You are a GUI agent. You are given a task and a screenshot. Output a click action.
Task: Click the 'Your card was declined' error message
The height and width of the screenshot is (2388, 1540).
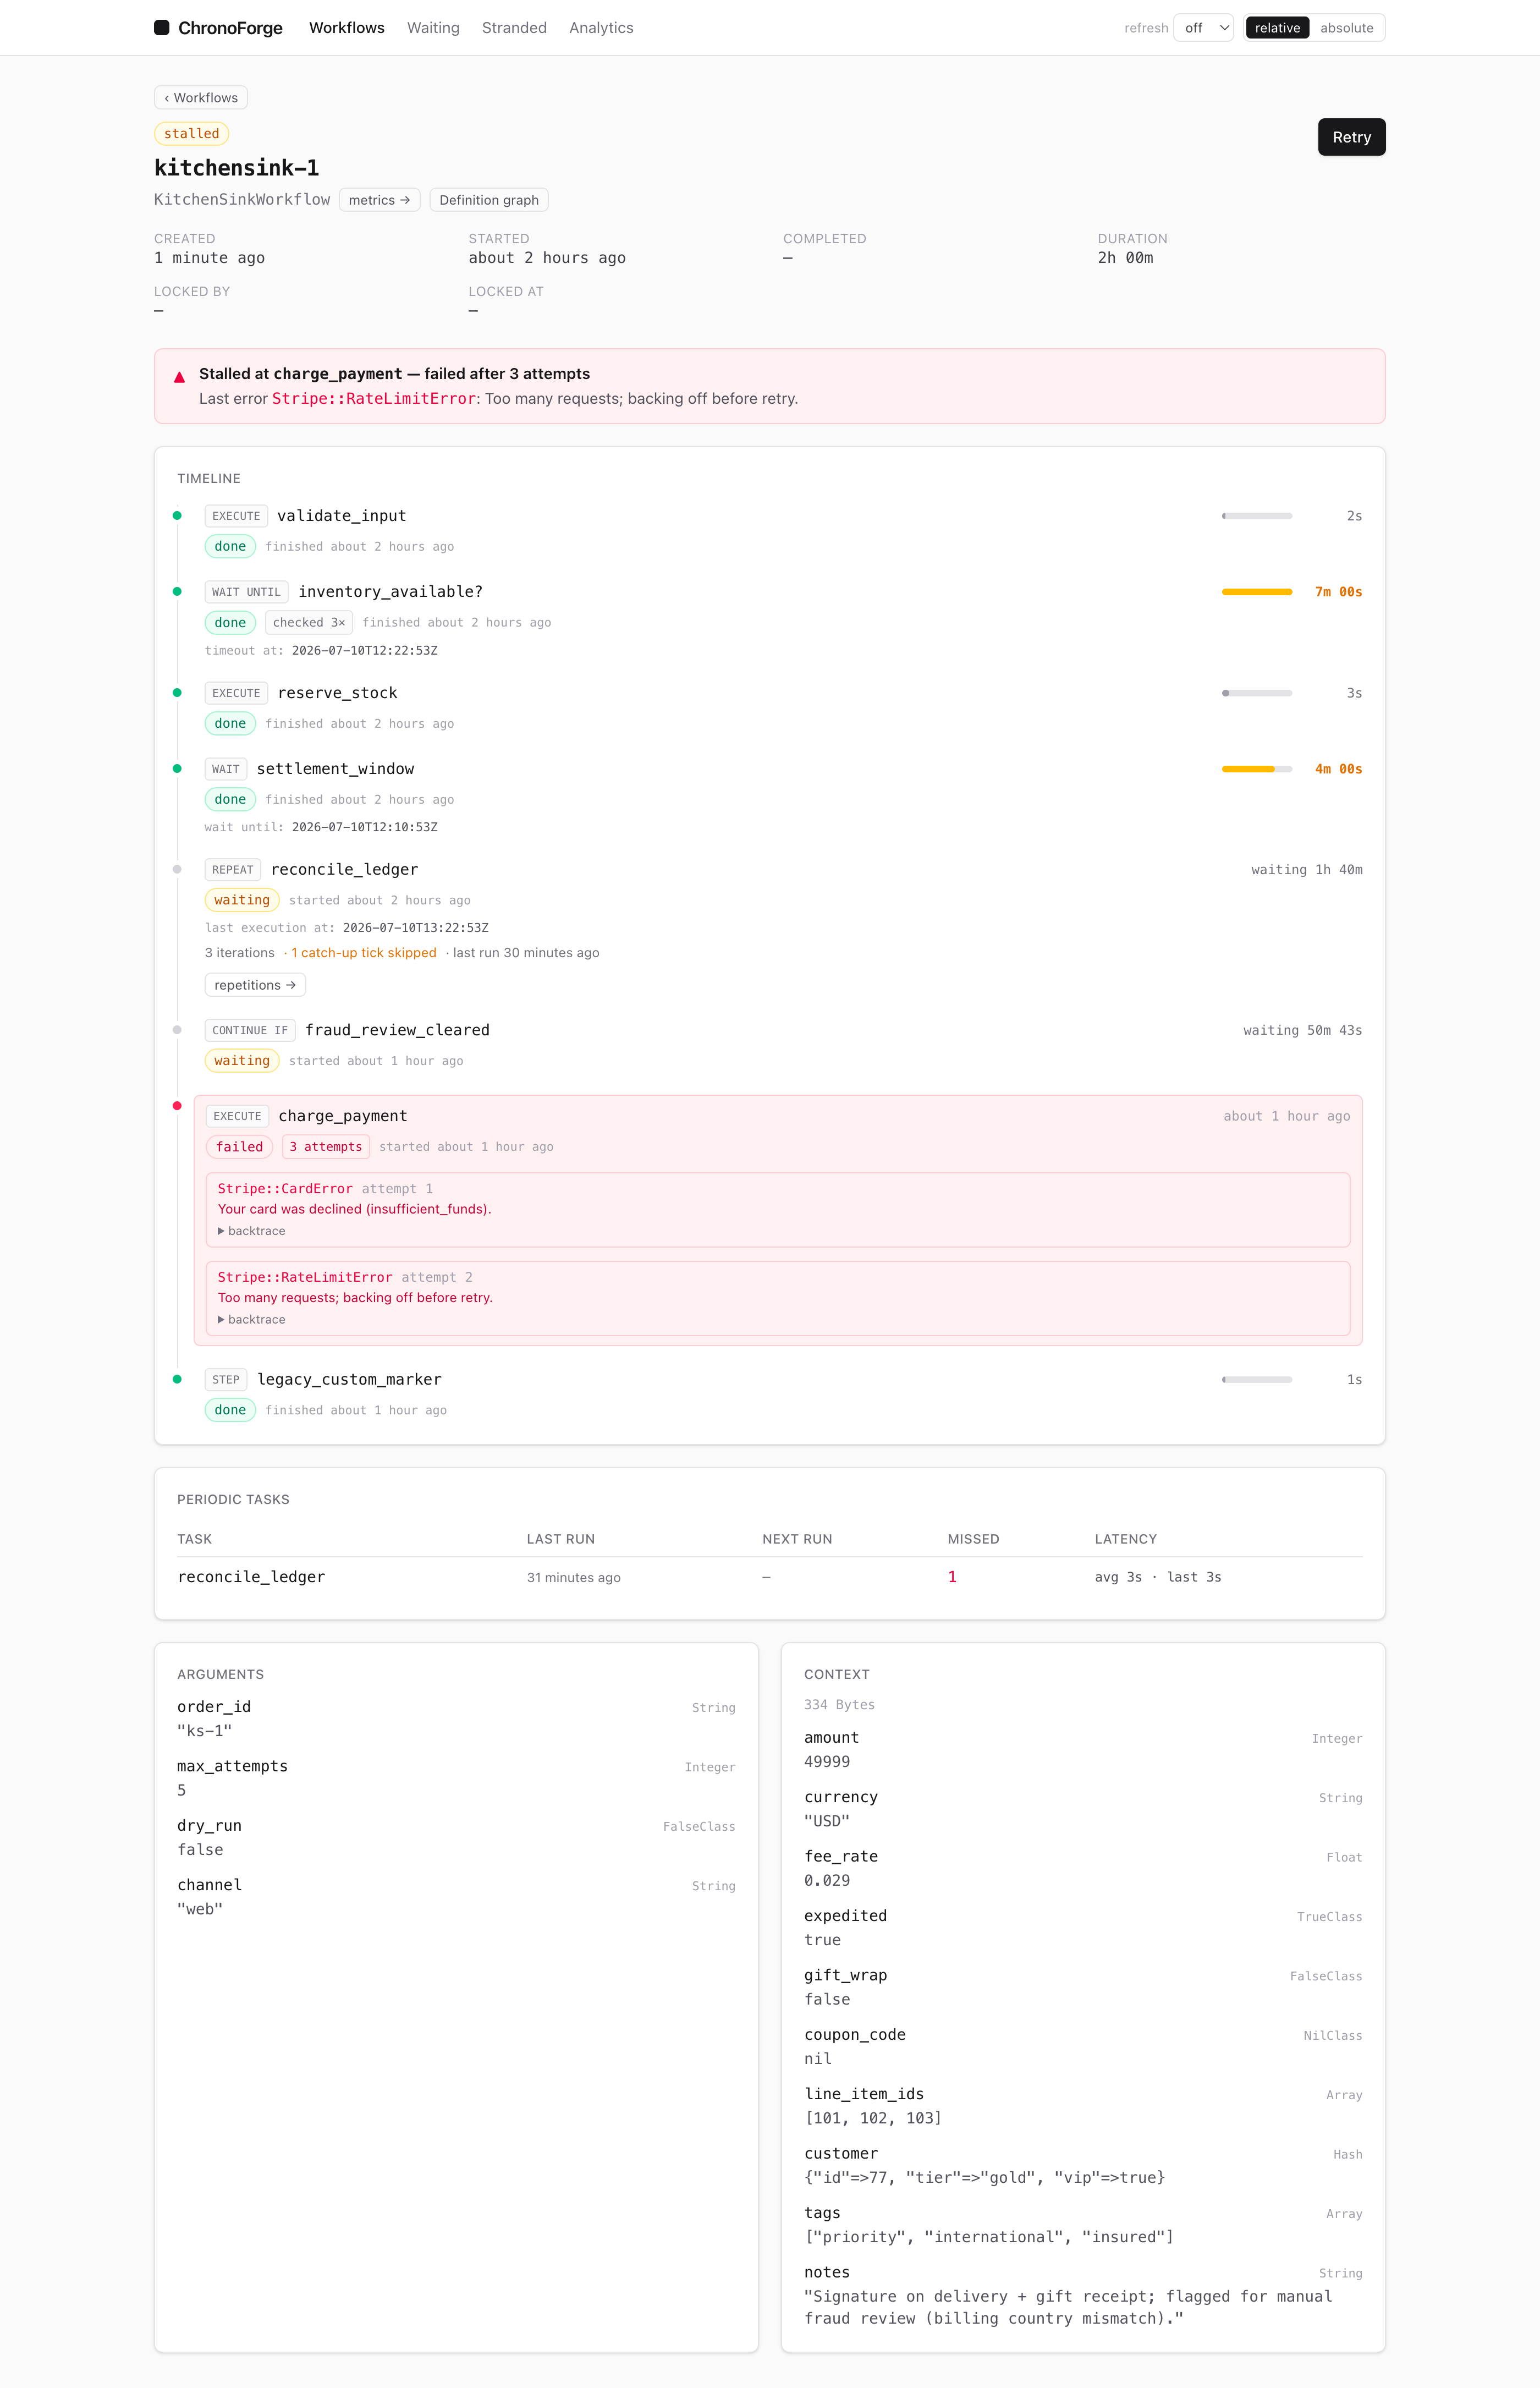click(354, 1209)
